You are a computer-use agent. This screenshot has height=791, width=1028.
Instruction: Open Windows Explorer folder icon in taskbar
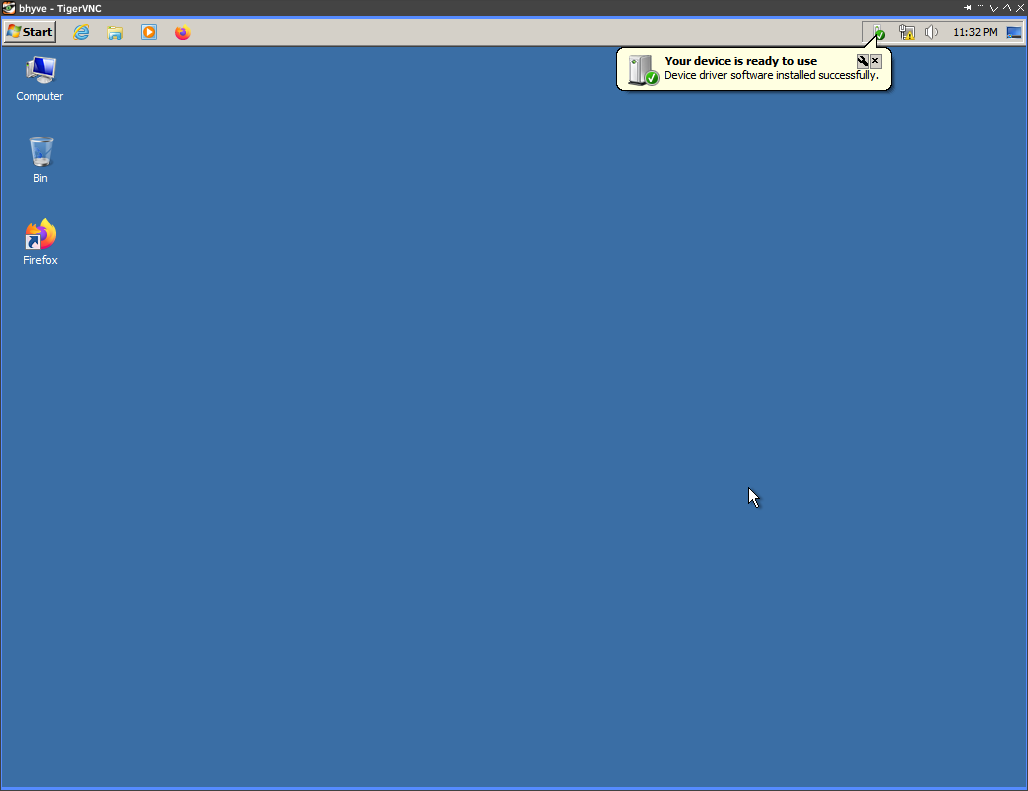[x=115, y=32]
